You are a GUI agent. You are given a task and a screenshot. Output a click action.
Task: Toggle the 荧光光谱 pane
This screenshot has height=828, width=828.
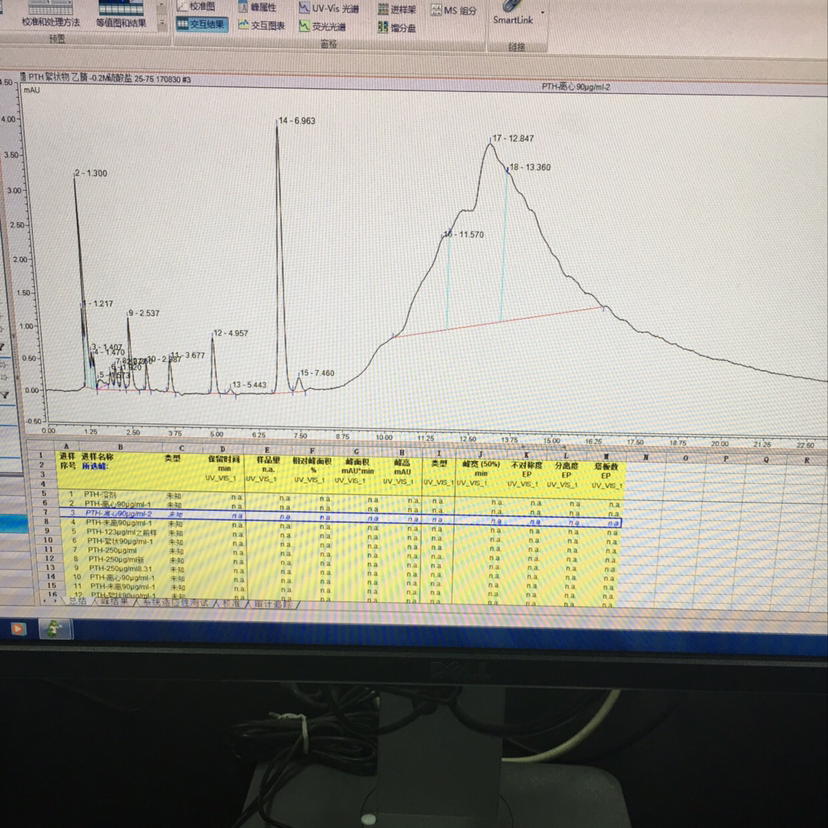pos(322,26)
